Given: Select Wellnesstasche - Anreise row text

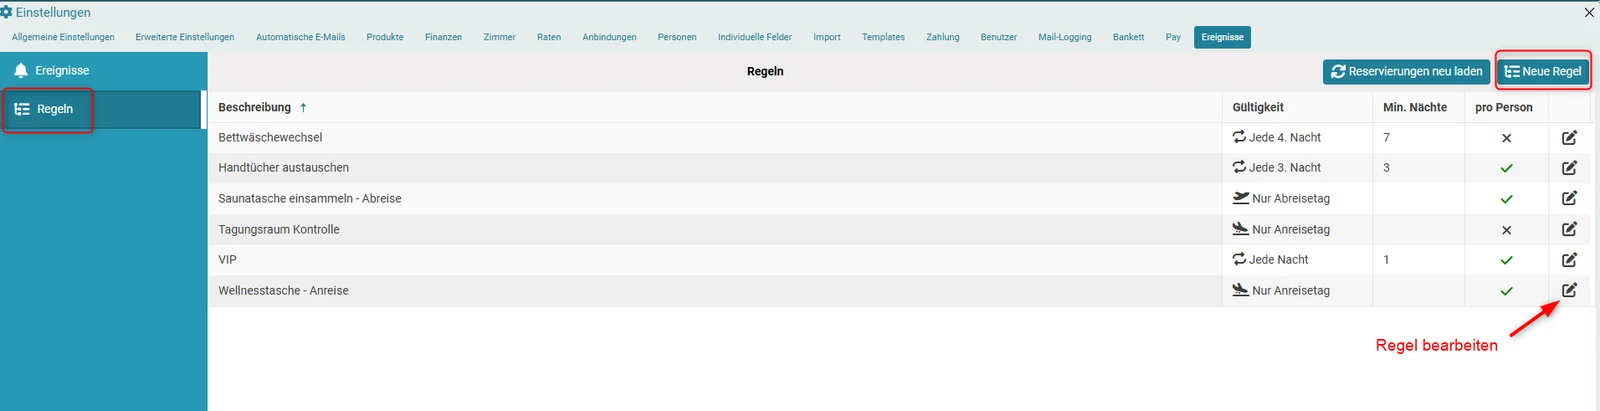Looking at the screenshot, I should [x=283, y=290].
